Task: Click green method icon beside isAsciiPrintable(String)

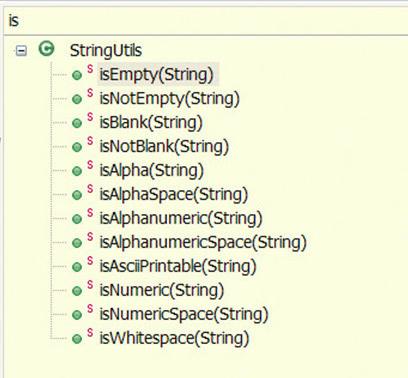Action: [77, 267]
